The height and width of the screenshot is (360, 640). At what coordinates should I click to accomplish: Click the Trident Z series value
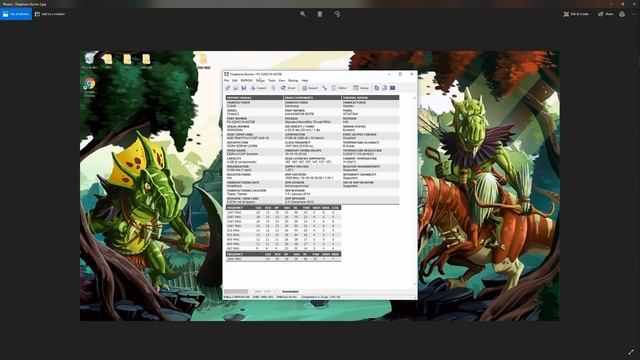point(232,114)
